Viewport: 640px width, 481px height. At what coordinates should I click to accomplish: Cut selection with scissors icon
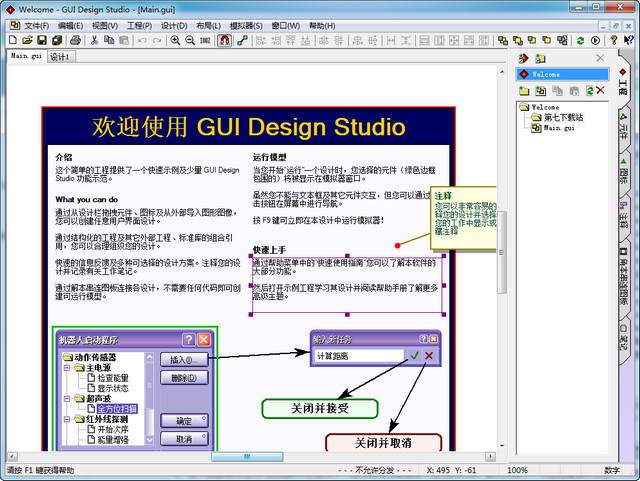94,40
